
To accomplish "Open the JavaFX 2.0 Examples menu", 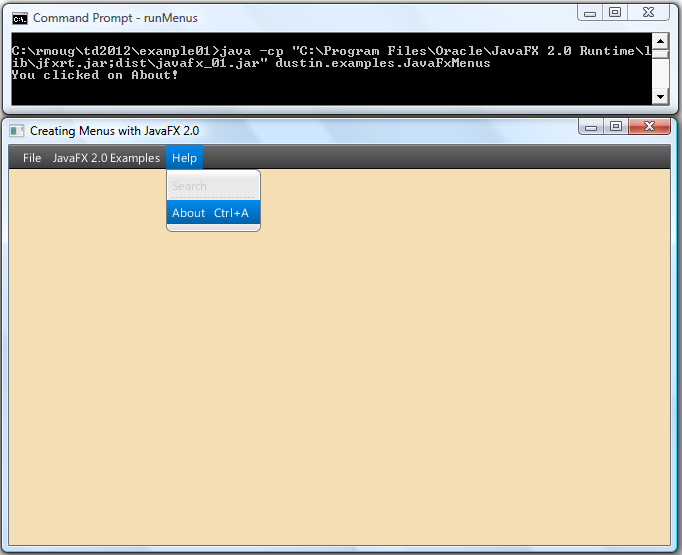I will click(x=106, y=158).
